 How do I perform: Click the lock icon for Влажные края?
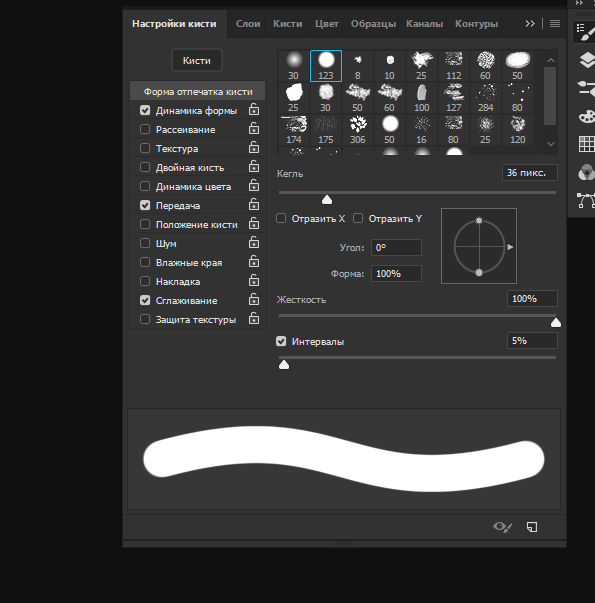pos(253,262)
